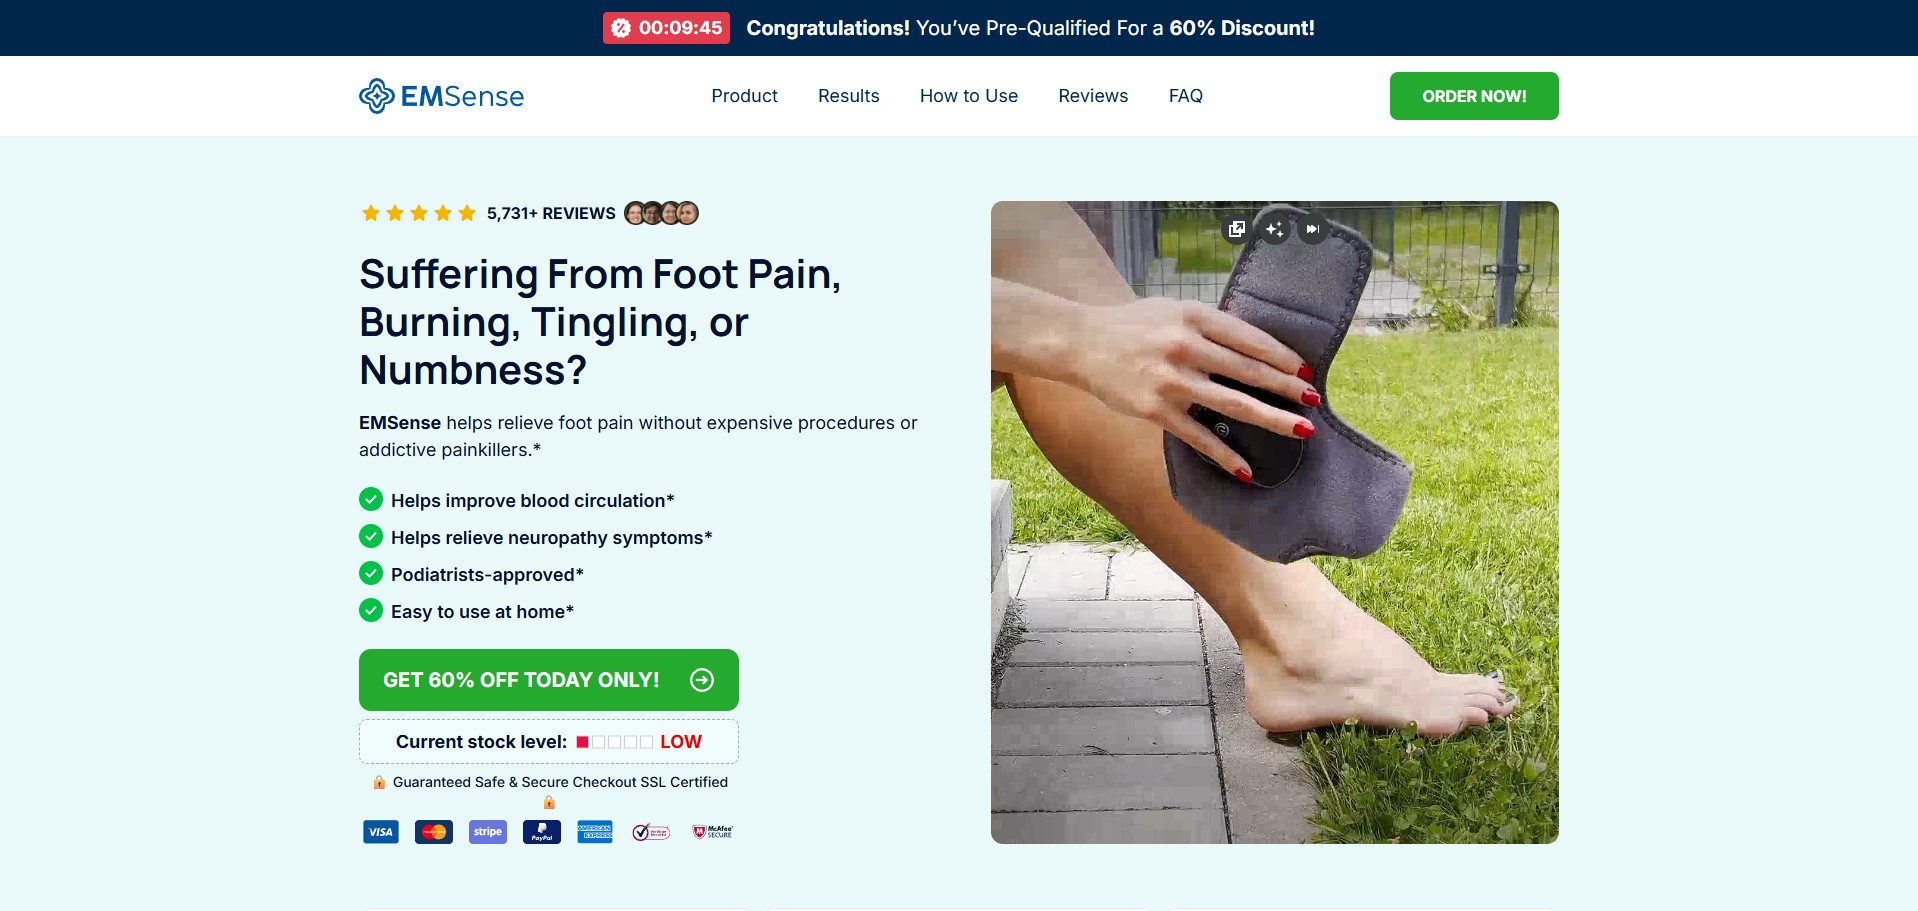
Task: Click the EMSense logo
Action: pos(441,96)
